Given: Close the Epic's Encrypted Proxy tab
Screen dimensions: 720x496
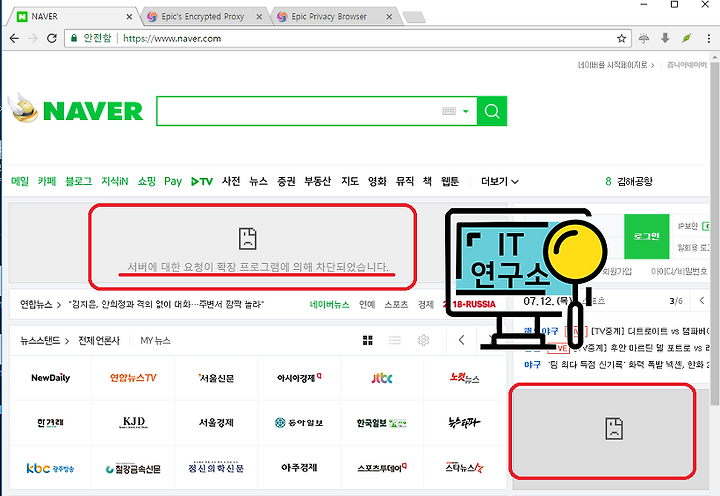Looking at the screenshot, I should (x=259, y=17).
